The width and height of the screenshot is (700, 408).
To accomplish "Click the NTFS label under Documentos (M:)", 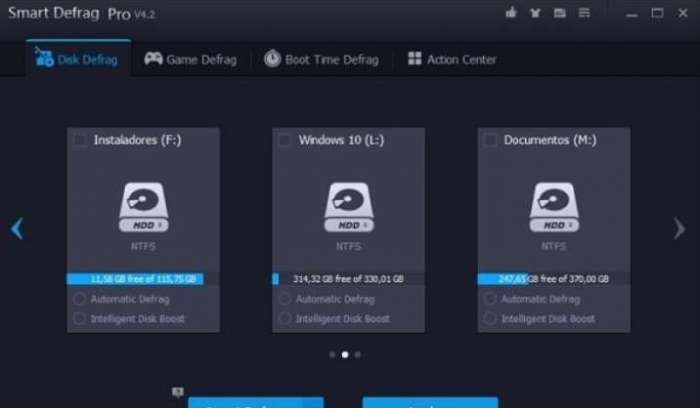I will 554,246.
